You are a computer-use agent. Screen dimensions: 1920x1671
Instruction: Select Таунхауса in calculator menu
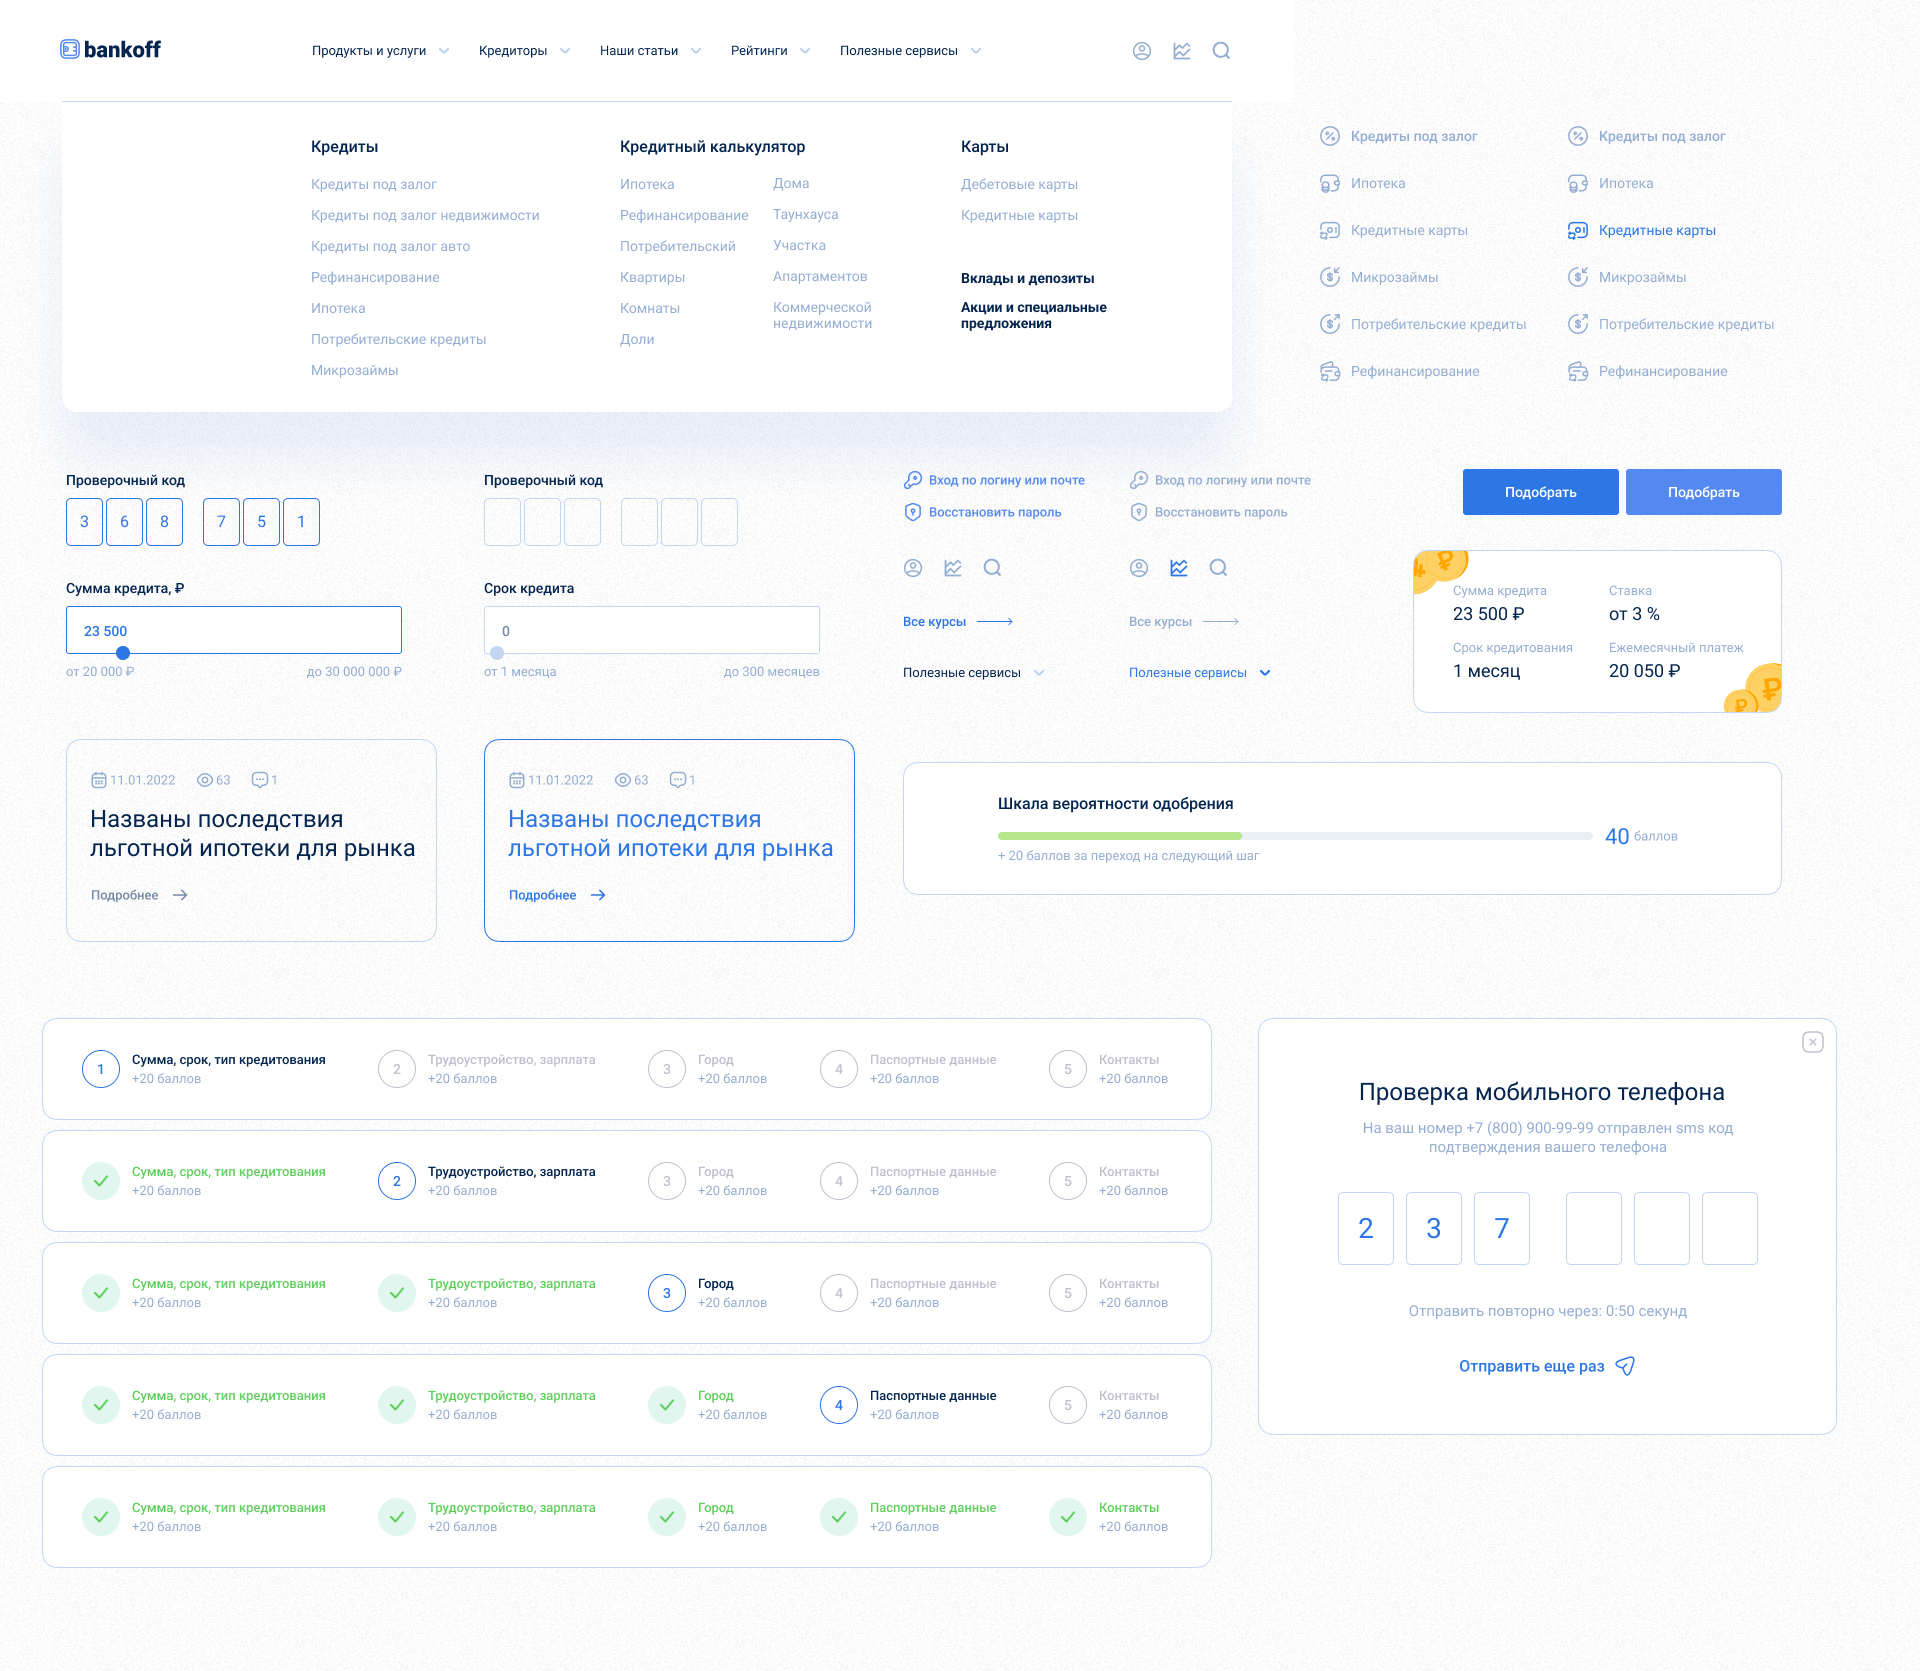(805, 214)
